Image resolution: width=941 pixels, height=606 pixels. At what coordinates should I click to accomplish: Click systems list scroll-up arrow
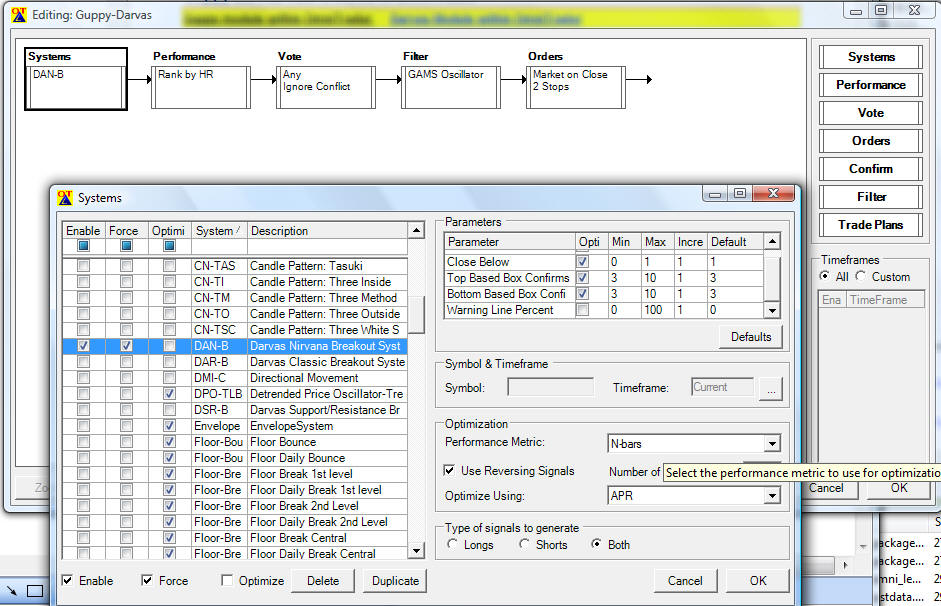(x=416, y=230)
